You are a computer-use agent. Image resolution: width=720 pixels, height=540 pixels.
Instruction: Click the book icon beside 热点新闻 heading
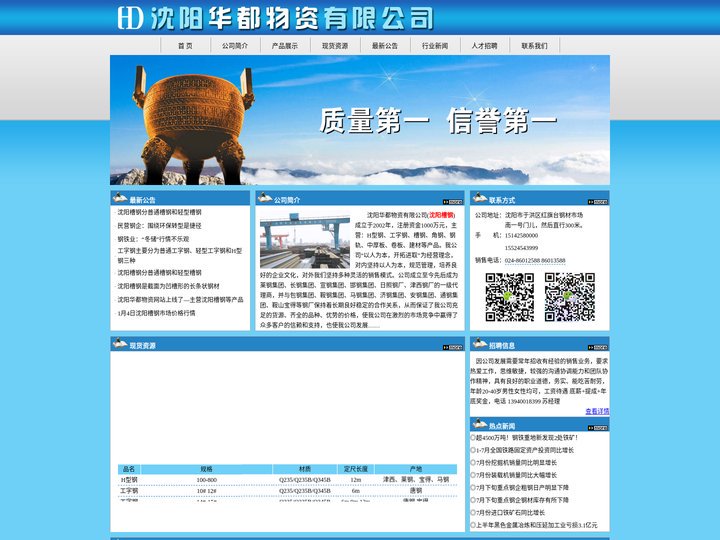pos(480,423)
